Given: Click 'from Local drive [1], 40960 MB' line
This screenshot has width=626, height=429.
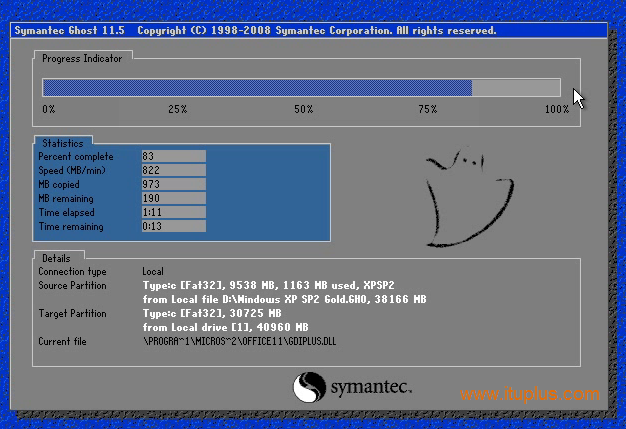Looking at the screenshot, I should pos(226,327).
